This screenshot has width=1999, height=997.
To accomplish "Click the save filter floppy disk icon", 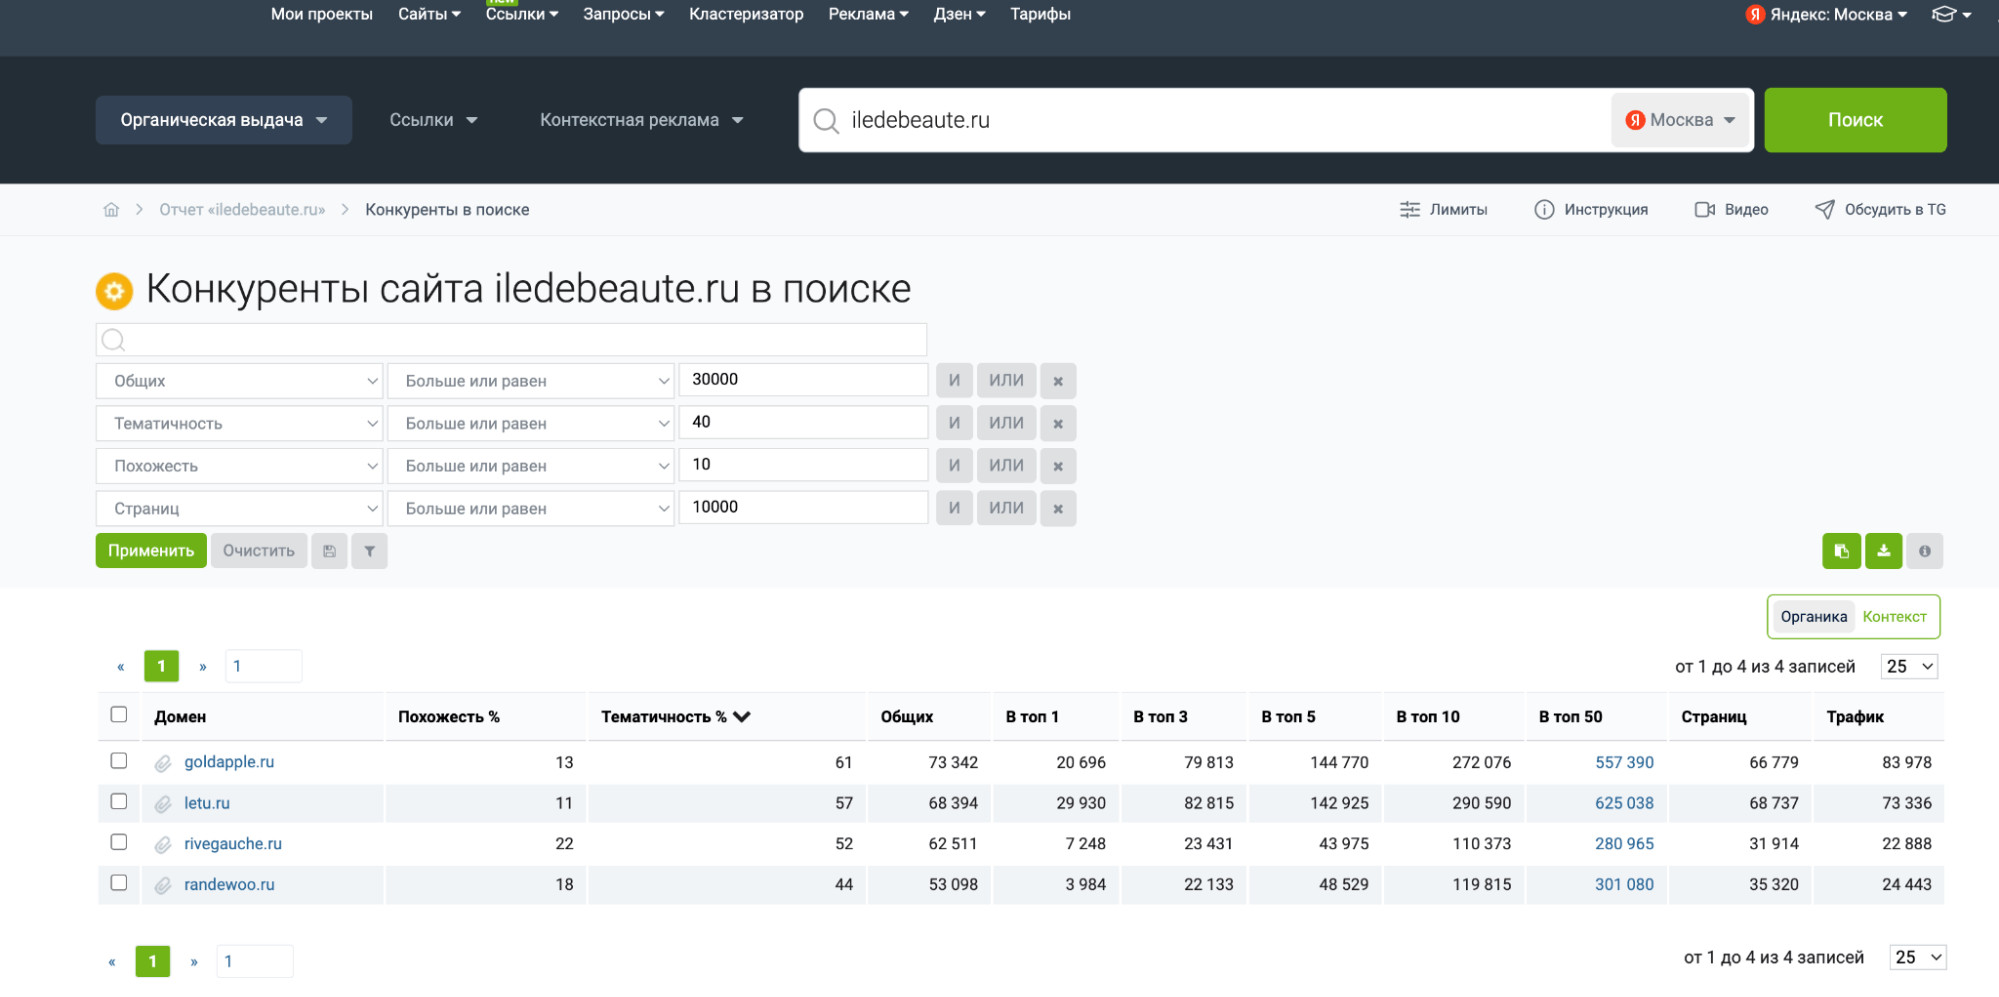I will click(x=329, y=551).
